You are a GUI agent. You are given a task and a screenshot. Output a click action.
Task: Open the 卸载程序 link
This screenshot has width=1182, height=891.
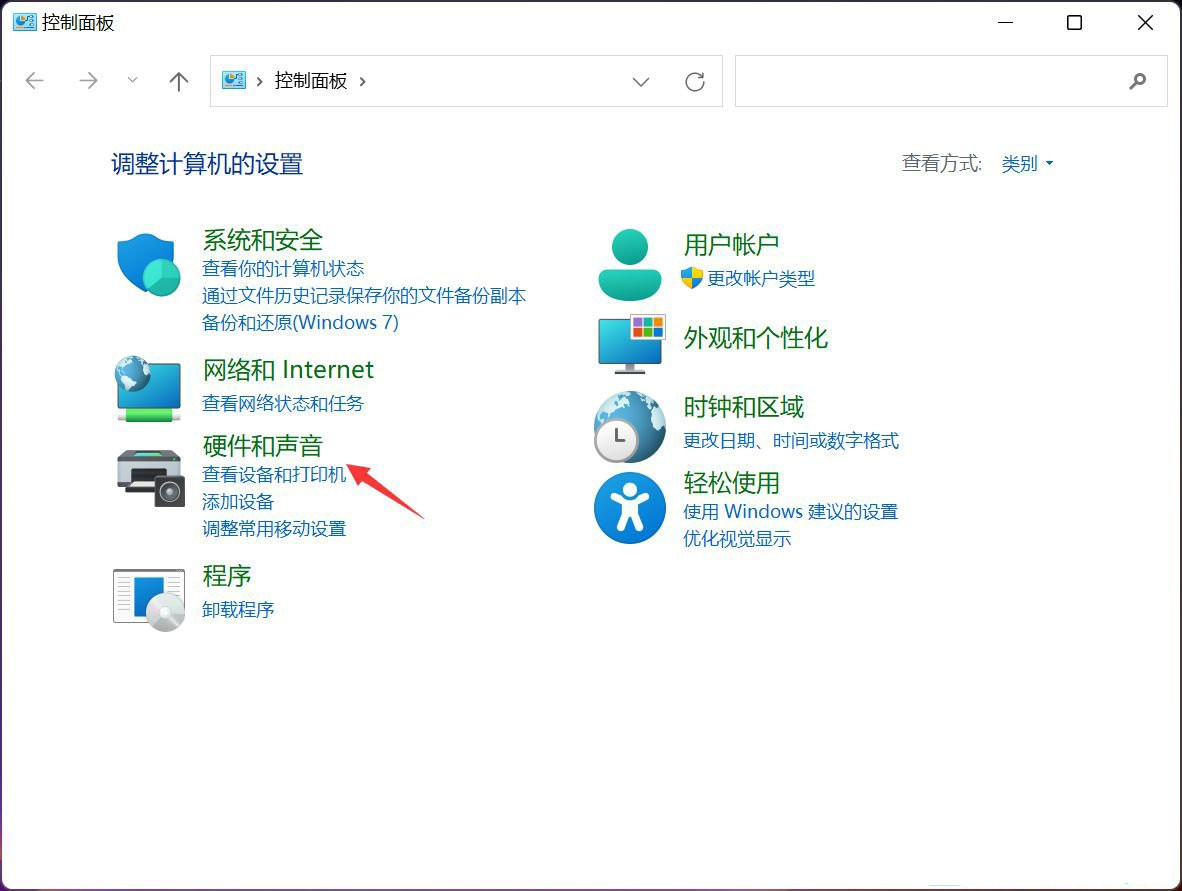click(x=238, y=609)
